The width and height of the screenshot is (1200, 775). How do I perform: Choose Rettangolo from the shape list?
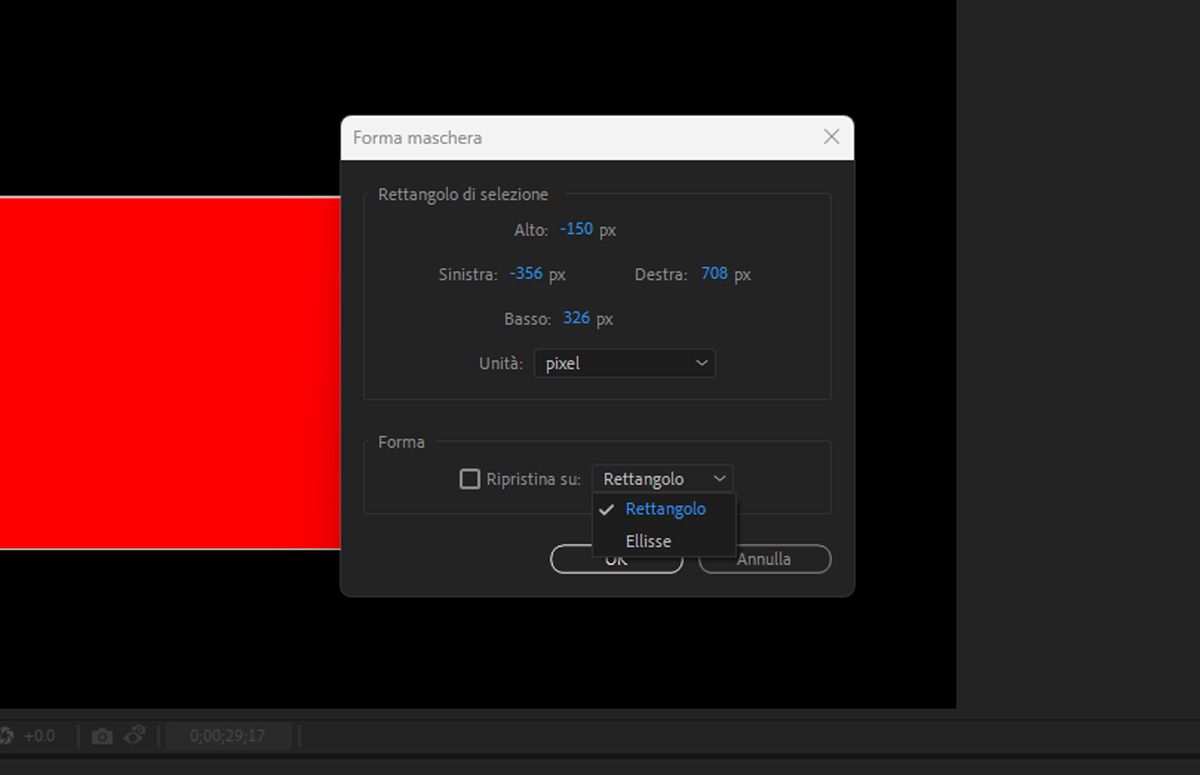click(x=665, y=509)
